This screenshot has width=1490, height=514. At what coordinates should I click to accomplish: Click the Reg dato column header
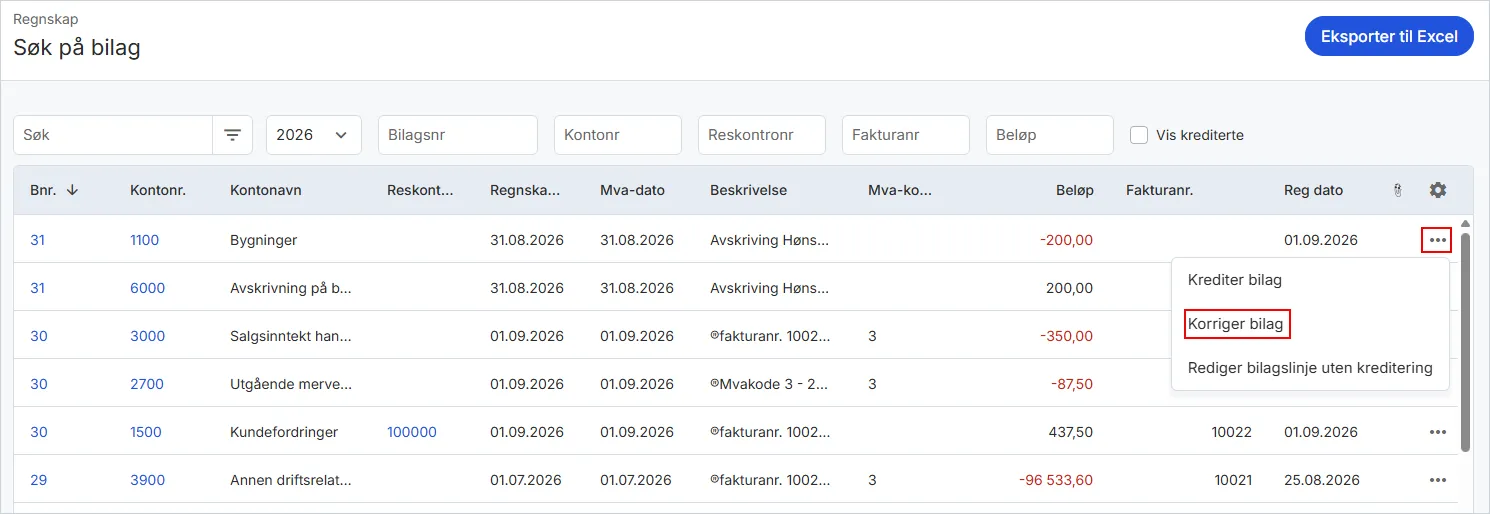pyautogui.click(x=1313, y=190)
